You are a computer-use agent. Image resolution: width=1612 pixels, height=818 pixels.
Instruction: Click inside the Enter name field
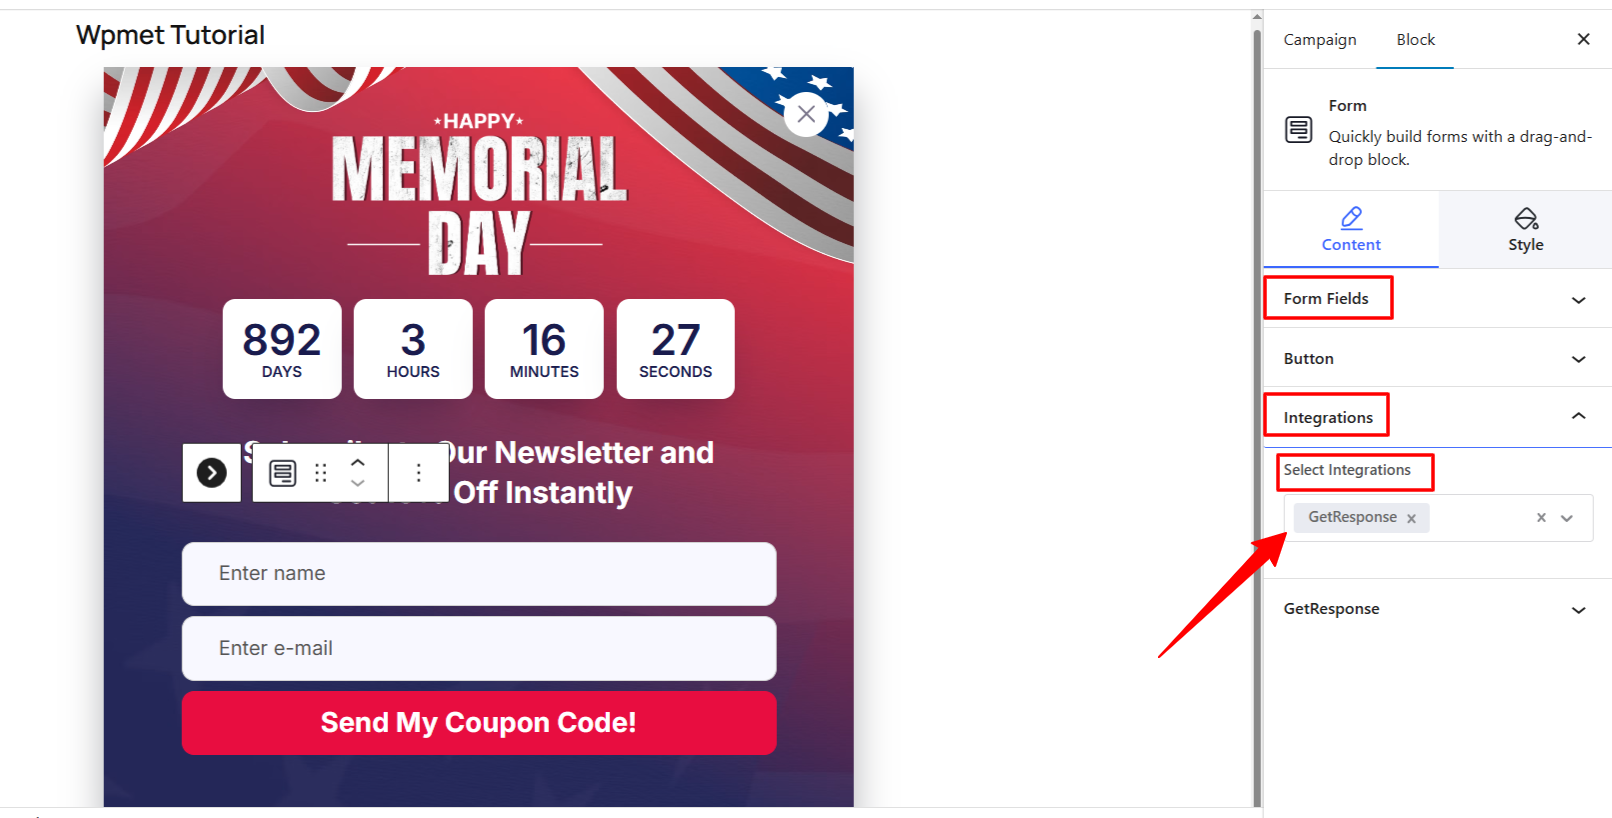(478, 573)
